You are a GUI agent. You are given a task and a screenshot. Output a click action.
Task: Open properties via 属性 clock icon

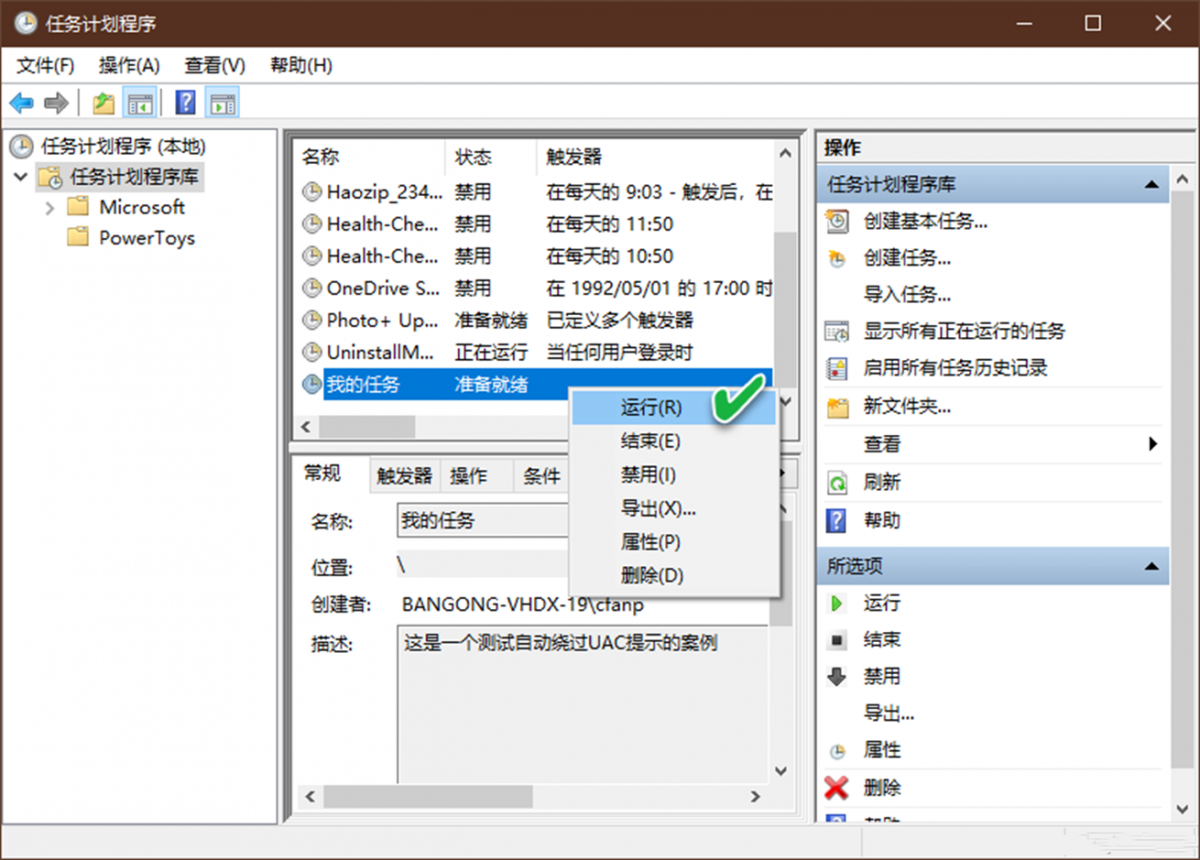tap(837, 750)
